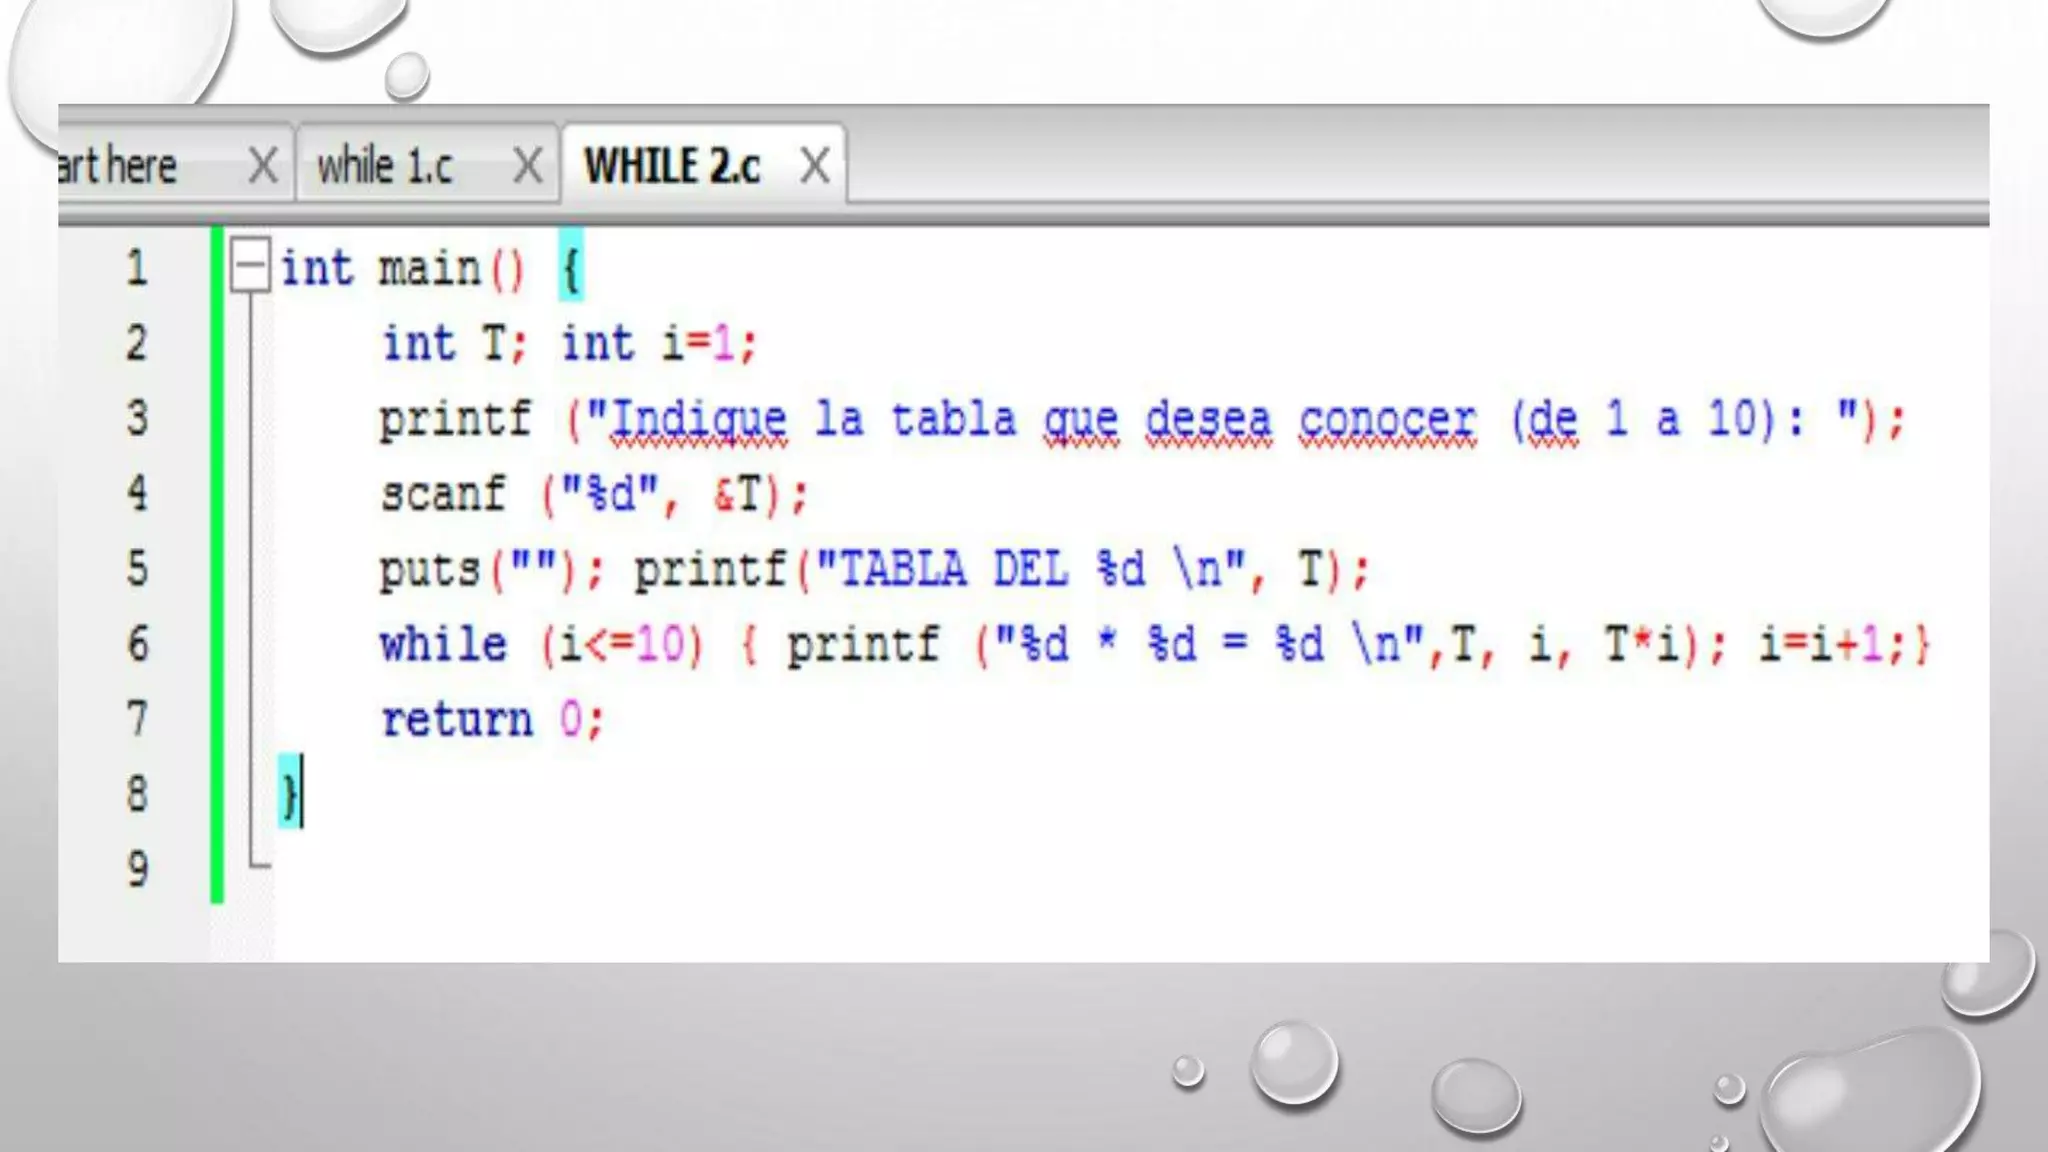2048x1152 pixels.
Task: Close the WHILE 2.c tab
Action: (x=815, y=165)
